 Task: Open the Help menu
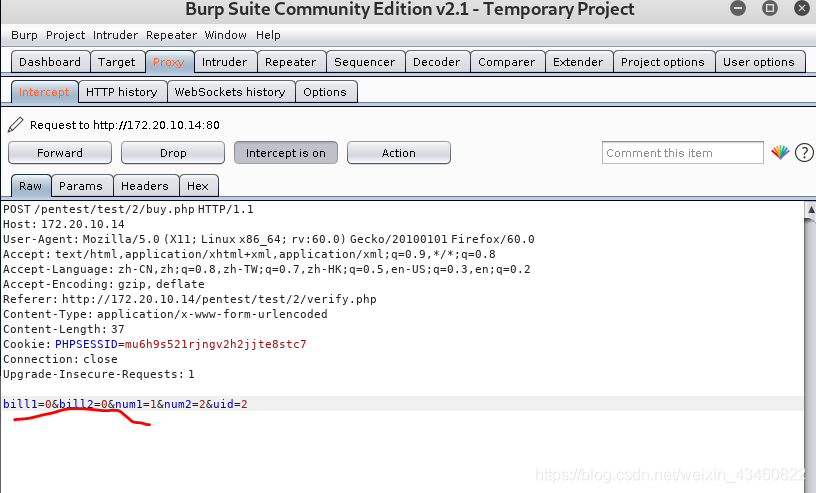(x=268, y=35)
